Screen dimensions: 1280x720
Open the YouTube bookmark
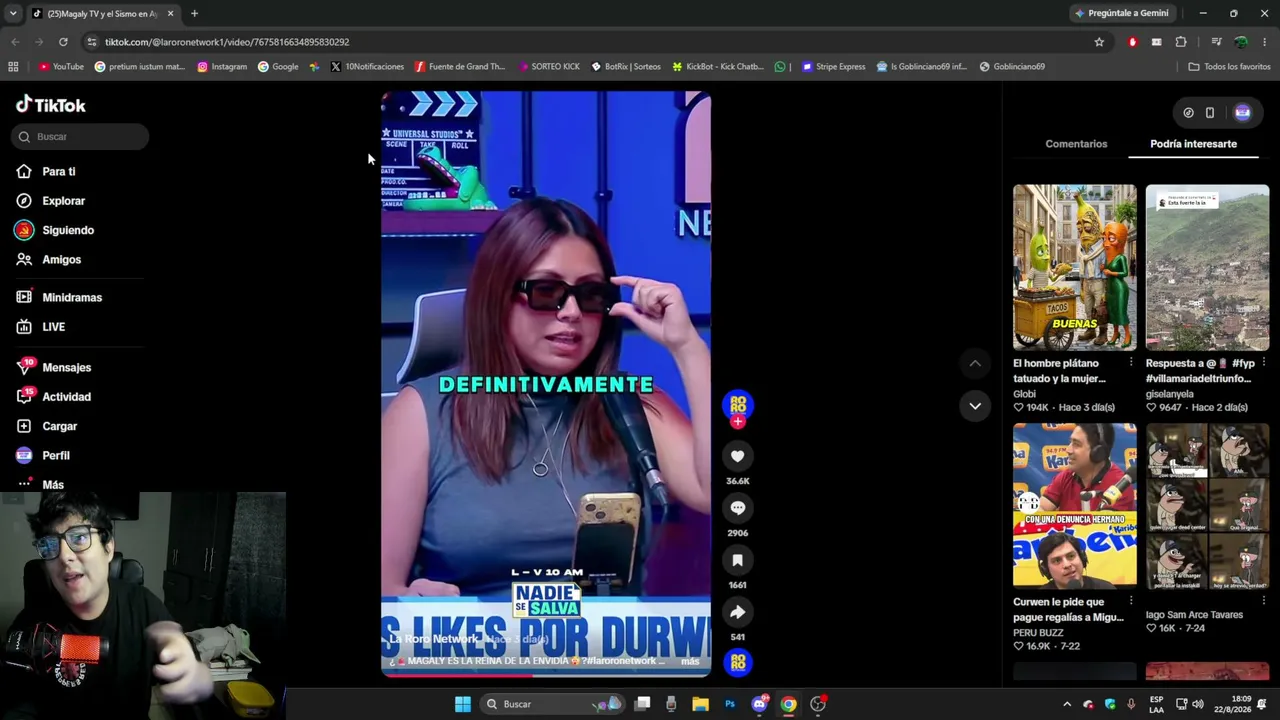(61, 67)
